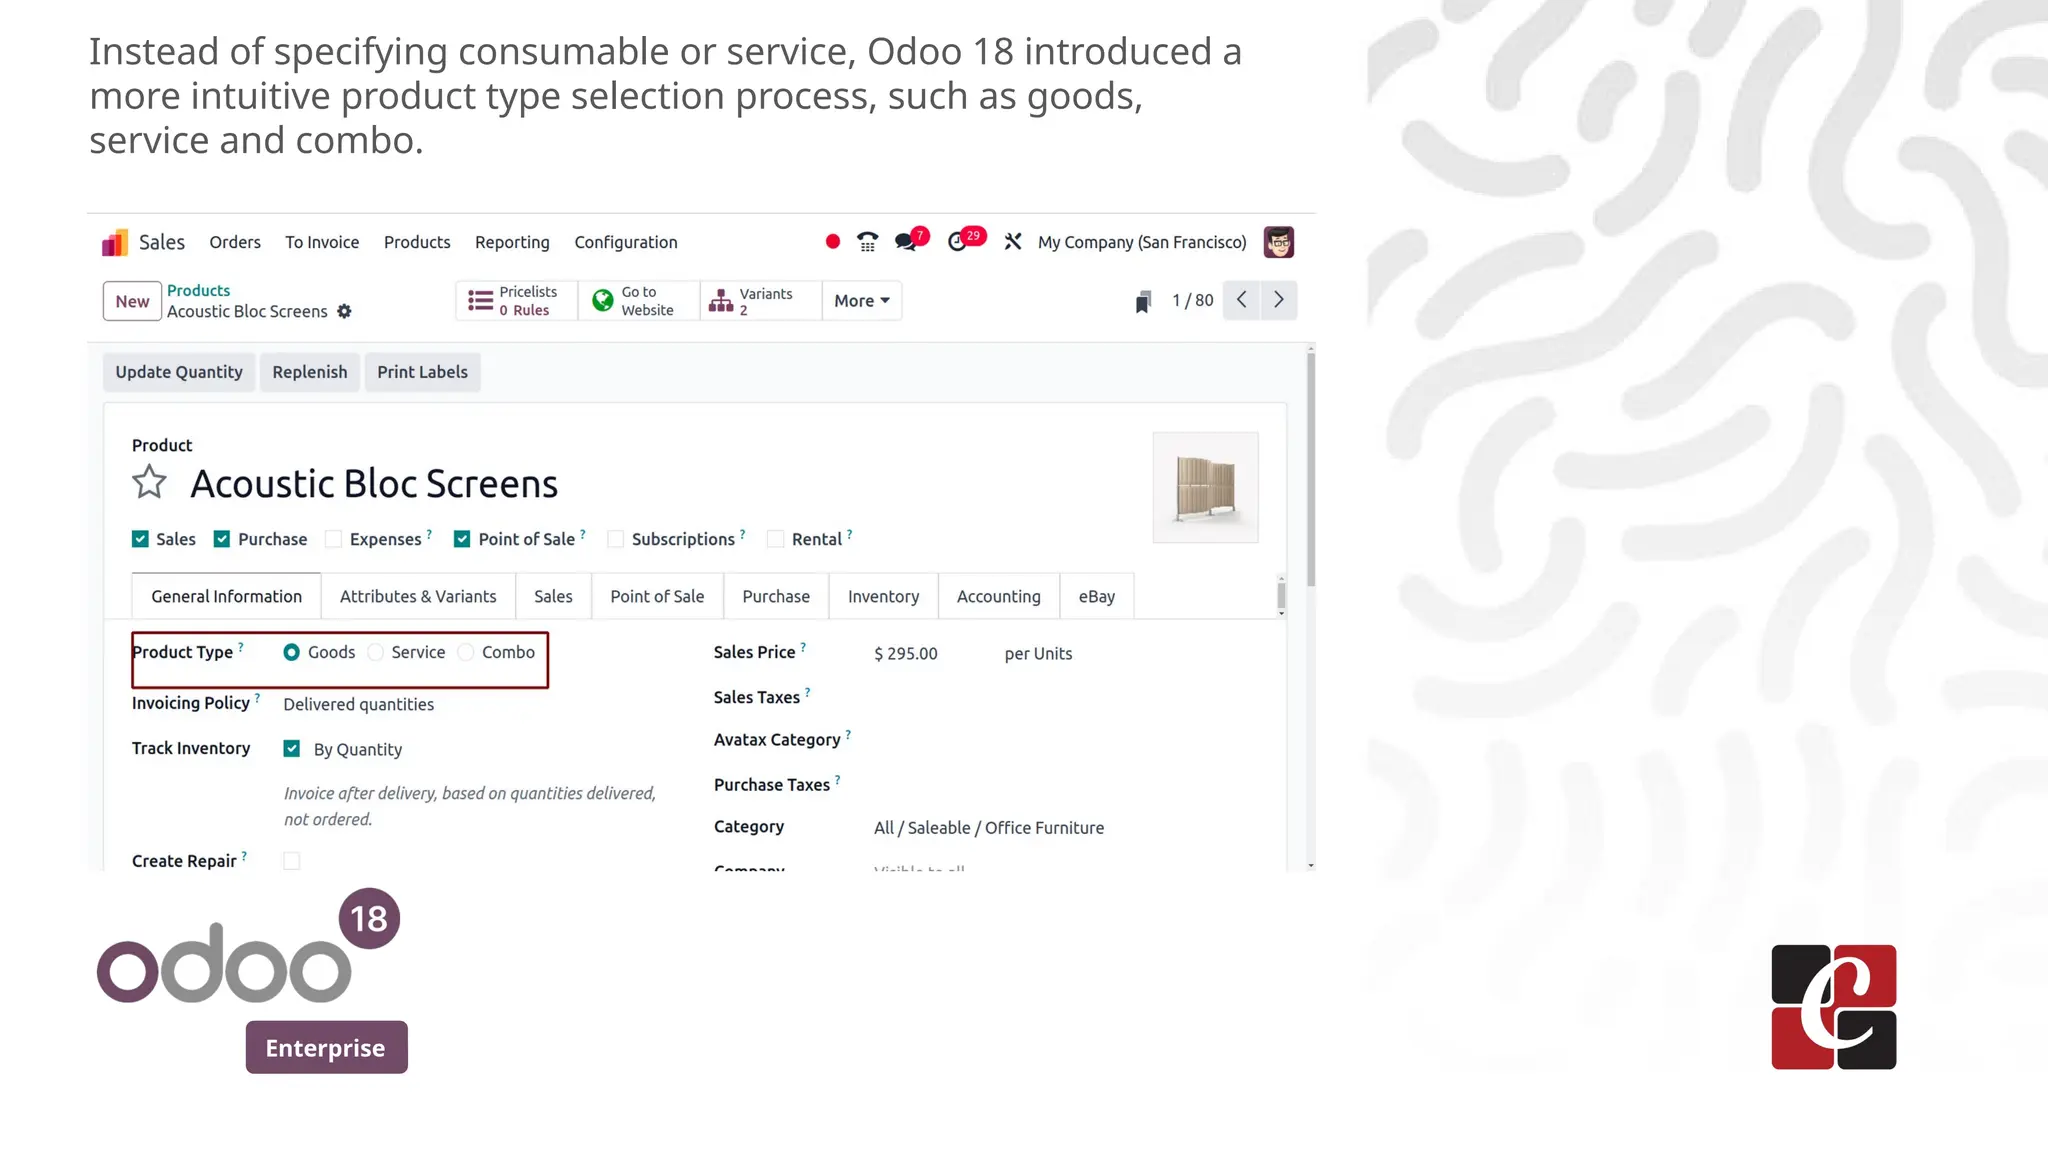Click the bookmark icon beside the pager
This screenshot has height=1152, width=2048.
pos(1143,301)
